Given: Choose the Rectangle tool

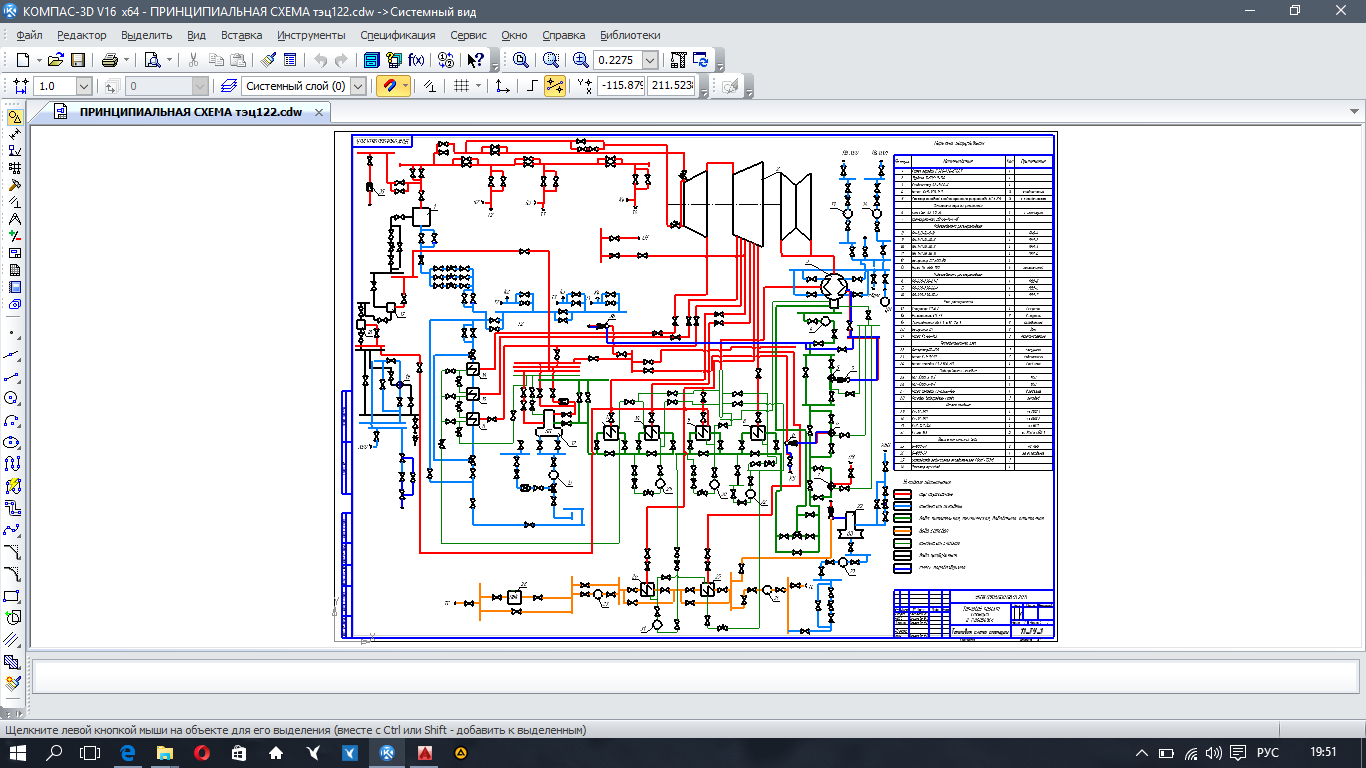Looking at the screenshot, I should (x=14, y=596).
